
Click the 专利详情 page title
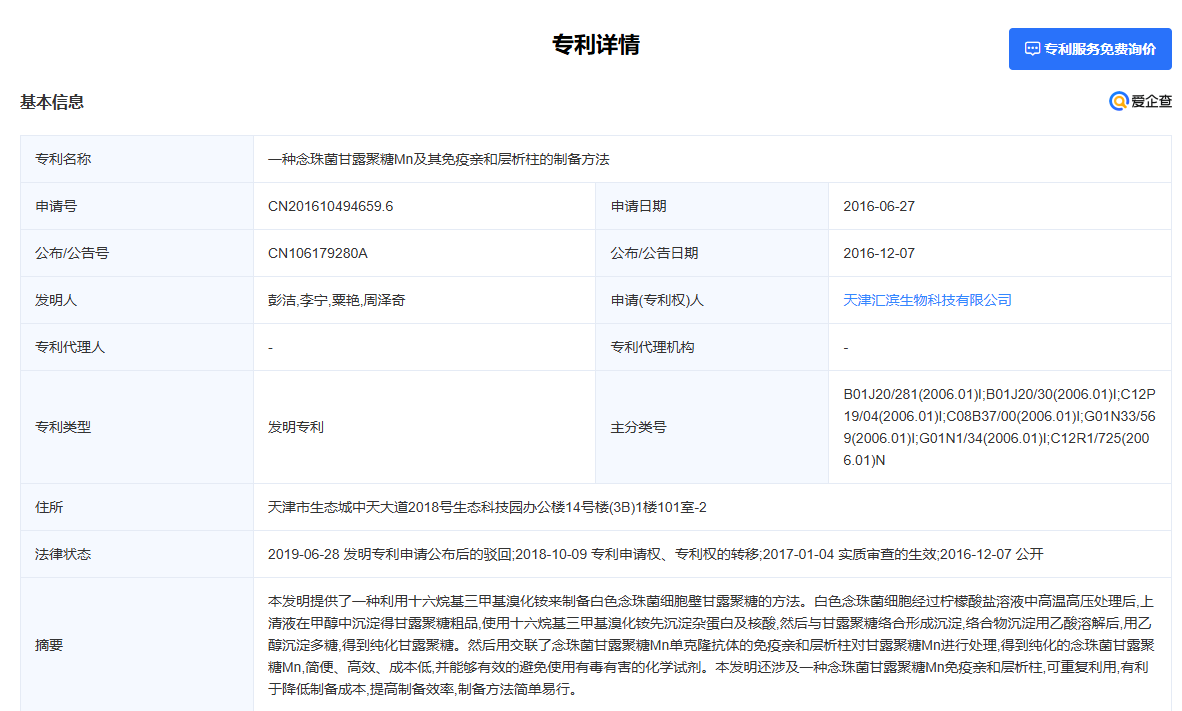[x=596, y=44]
